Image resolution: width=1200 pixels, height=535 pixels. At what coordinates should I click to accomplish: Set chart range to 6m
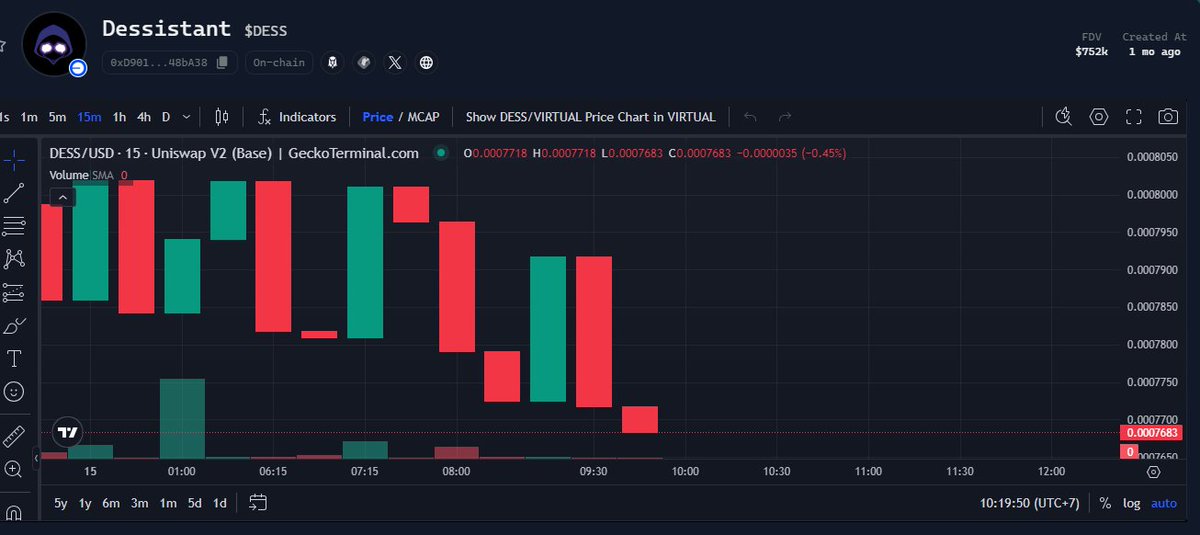111,503
